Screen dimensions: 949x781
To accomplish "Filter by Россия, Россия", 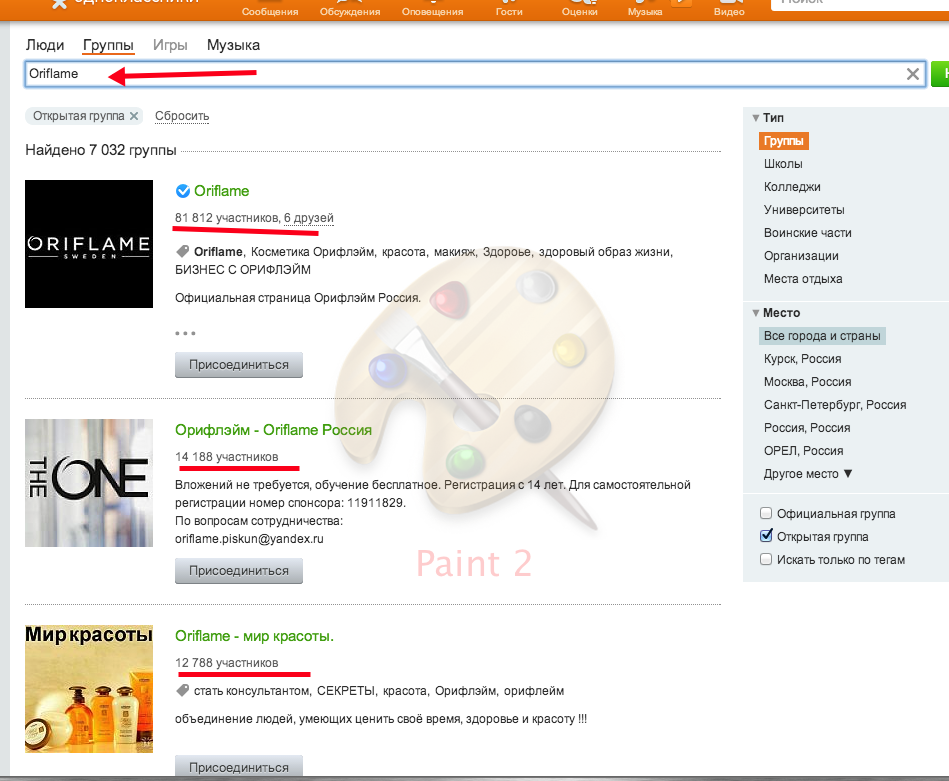I will tap(807, 428).
